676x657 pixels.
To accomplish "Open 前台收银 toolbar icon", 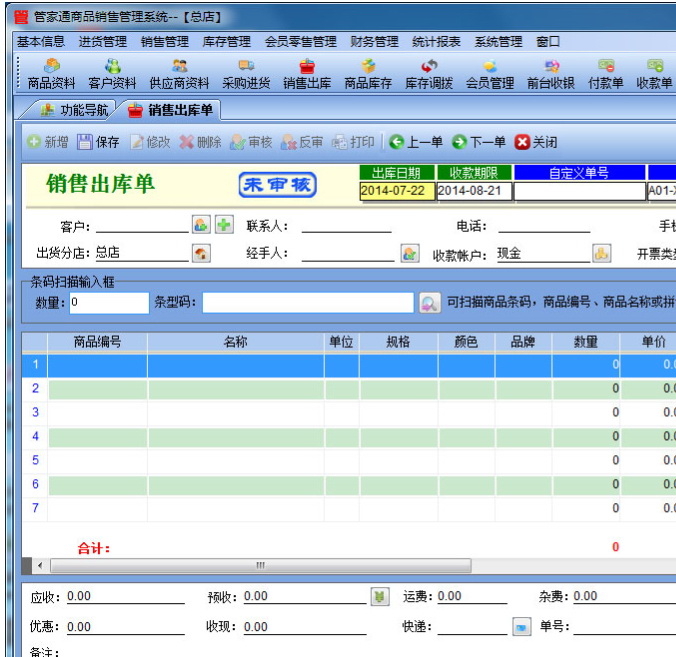I will click(x=551, y=74).
